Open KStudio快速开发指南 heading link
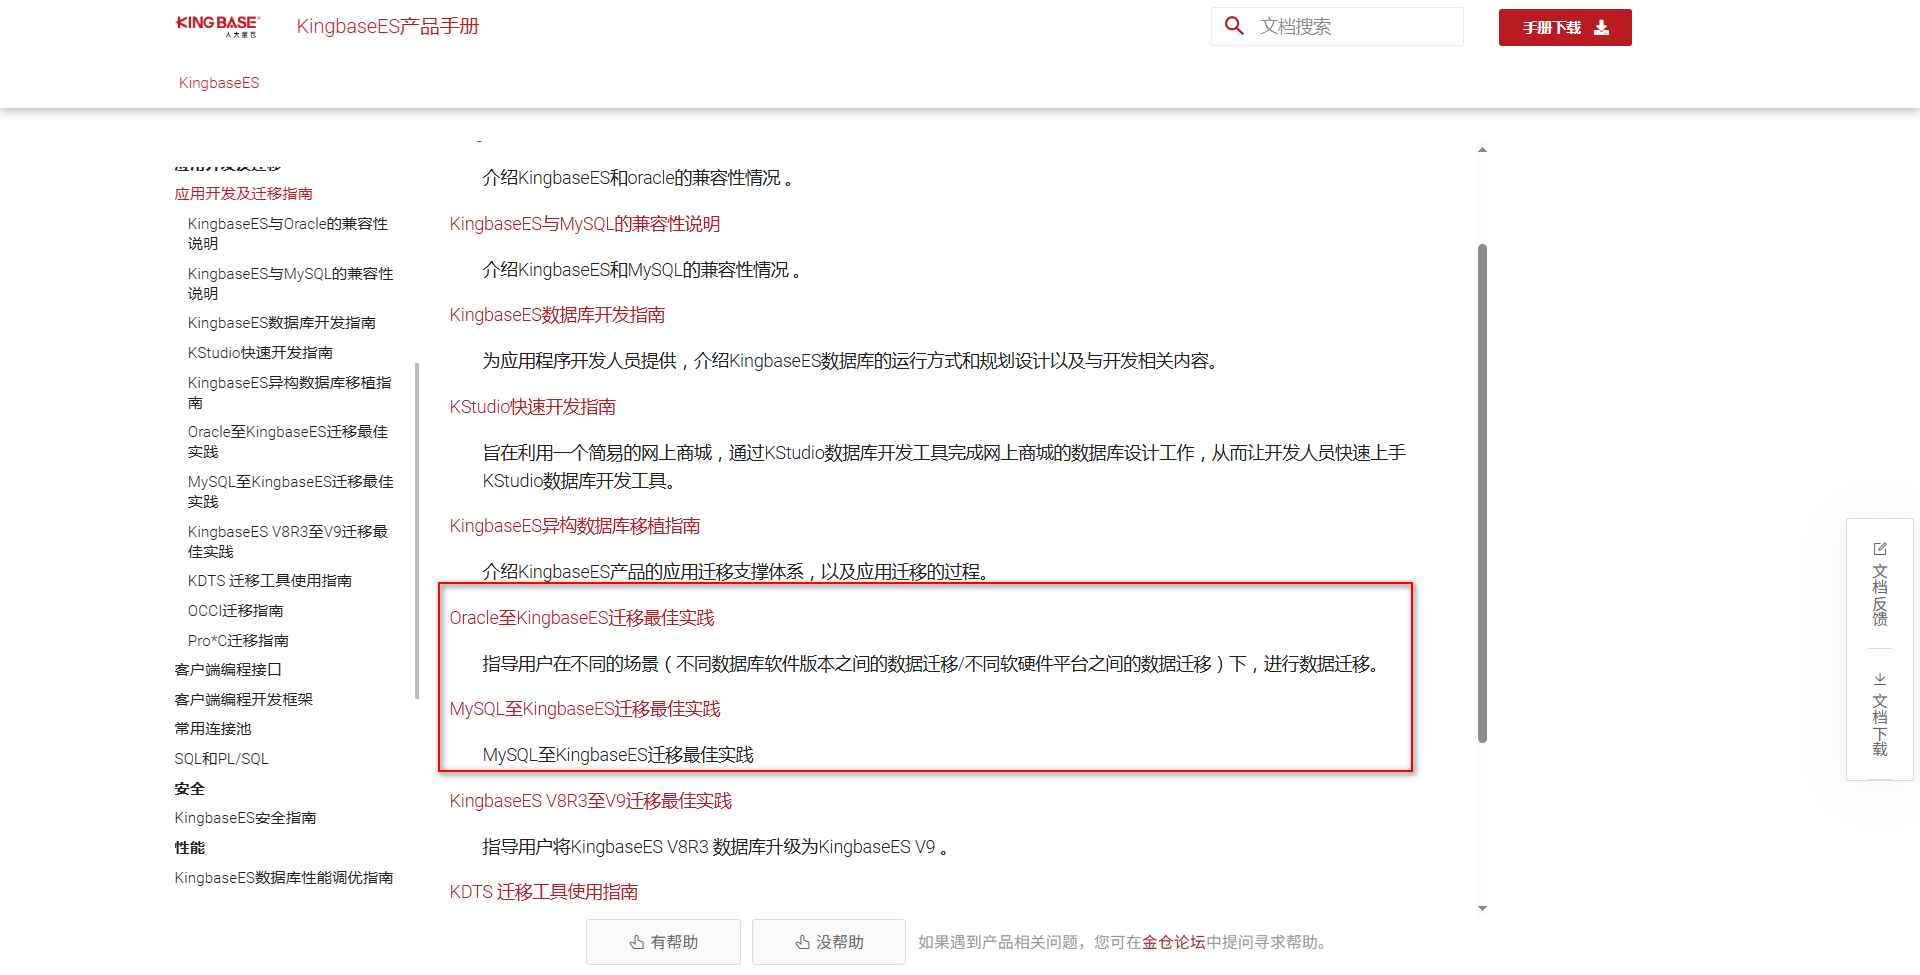The height and width of the screenshot is (975, 1920). coord(532,407)
